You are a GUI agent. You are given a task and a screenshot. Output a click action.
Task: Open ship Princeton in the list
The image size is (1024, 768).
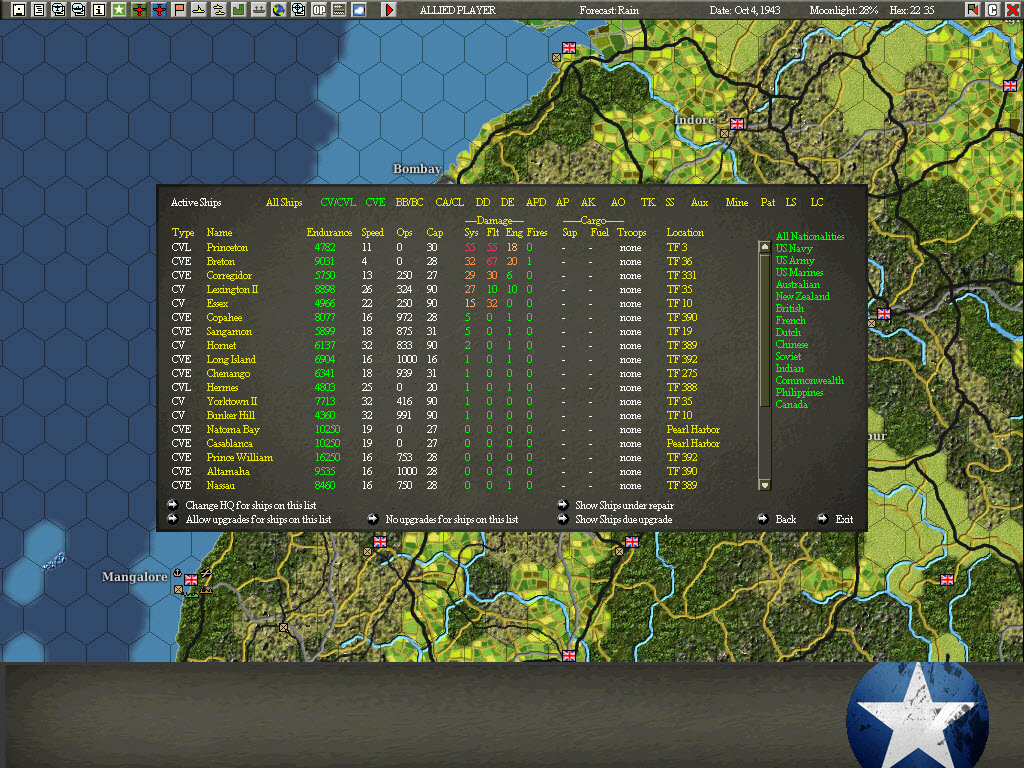[x=227, y=248]
